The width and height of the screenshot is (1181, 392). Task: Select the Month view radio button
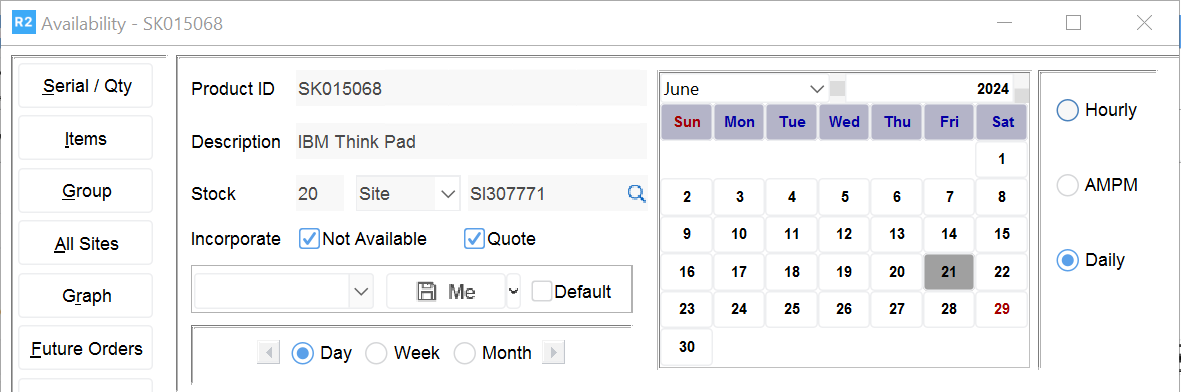pos(465,353)
